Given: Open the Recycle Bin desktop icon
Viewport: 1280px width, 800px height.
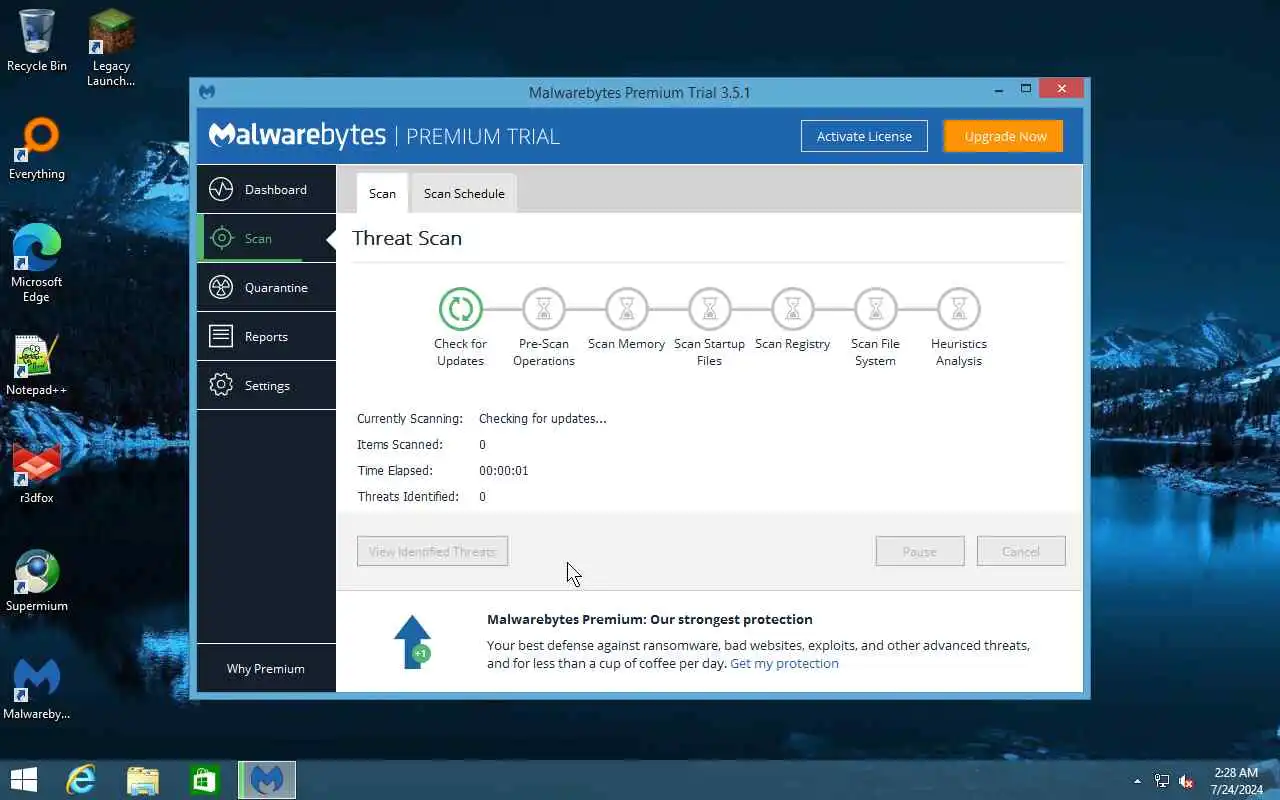Looking at the screenshot, I should click(37, 42).
